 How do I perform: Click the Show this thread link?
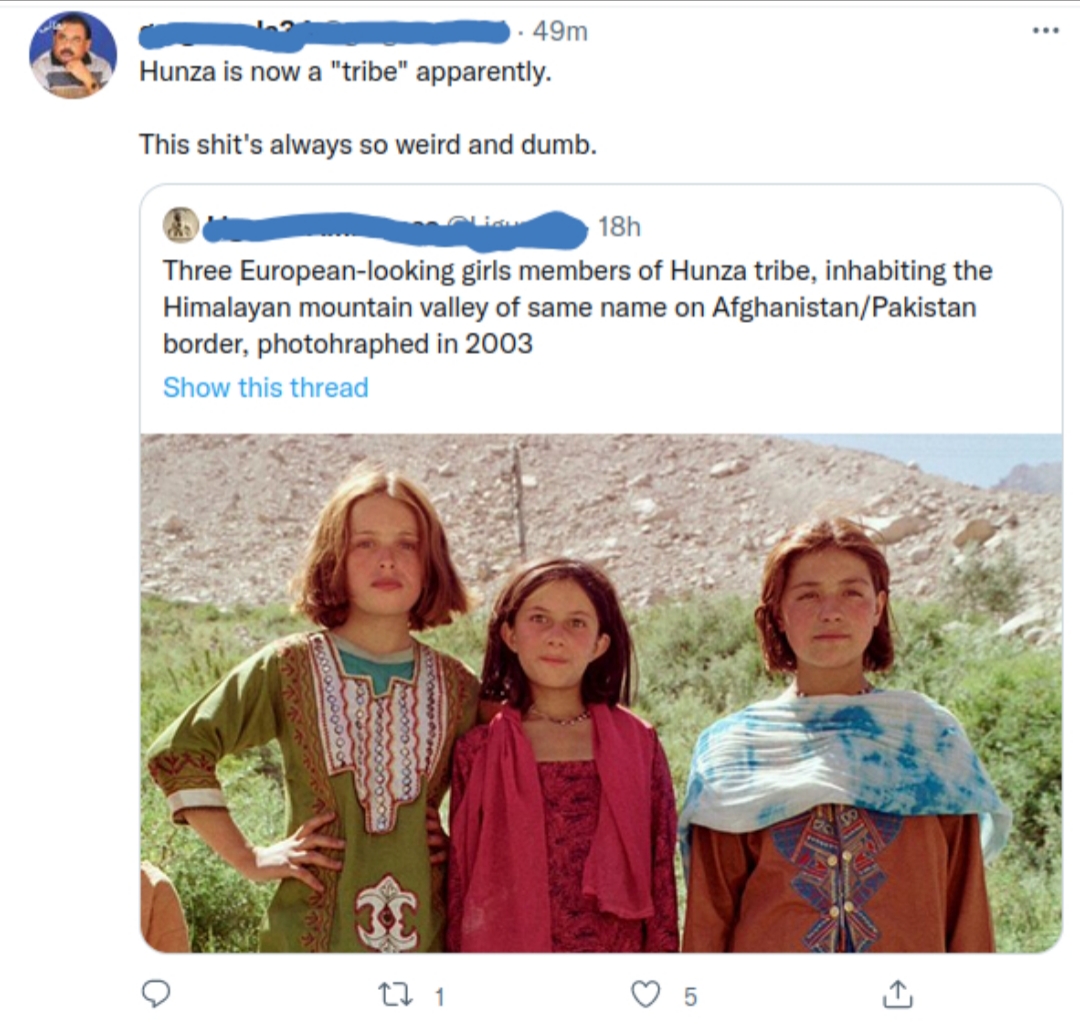click(265, 388)
